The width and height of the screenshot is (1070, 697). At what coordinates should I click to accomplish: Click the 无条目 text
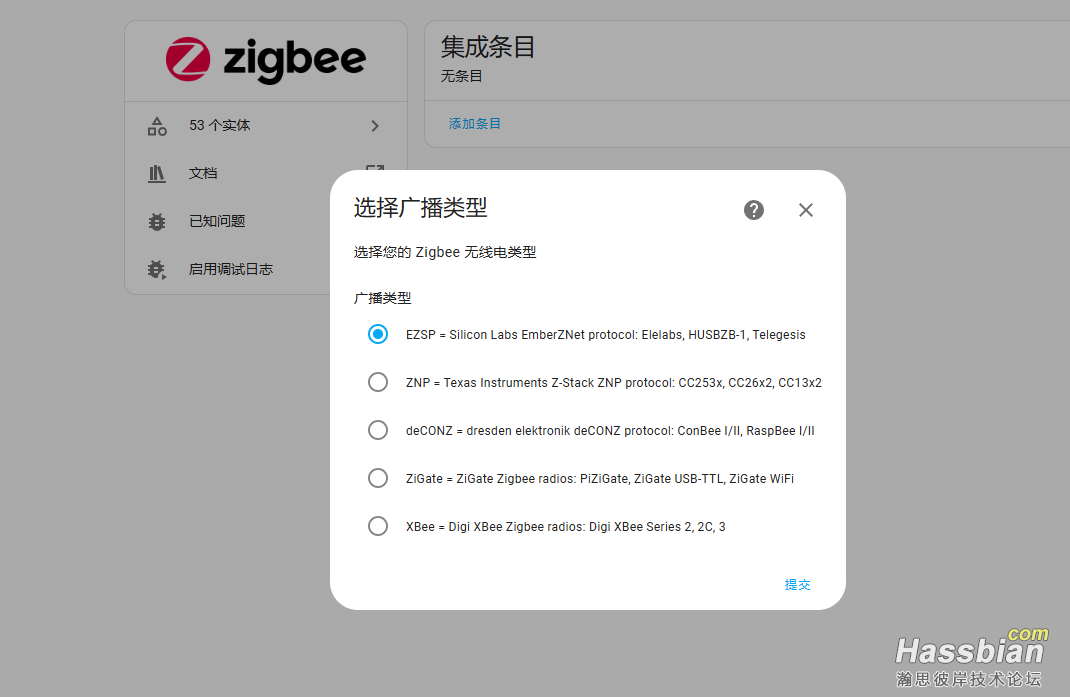click(x=461, y=76)
